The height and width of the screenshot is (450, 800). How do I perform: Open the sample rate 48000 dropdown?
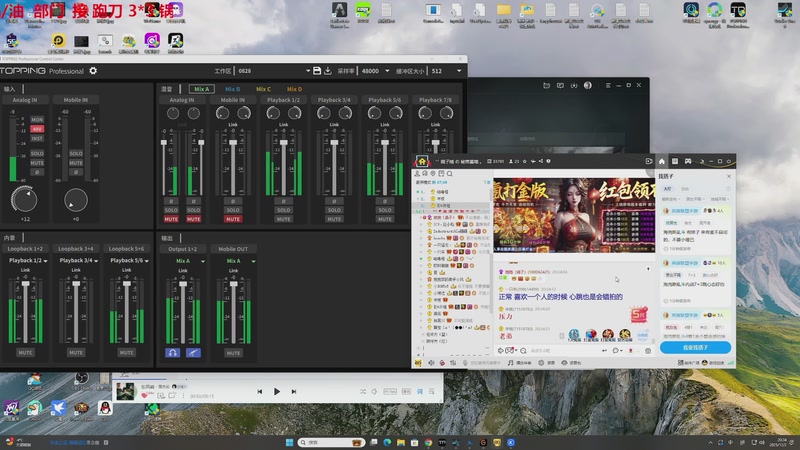tap(377, 71)
